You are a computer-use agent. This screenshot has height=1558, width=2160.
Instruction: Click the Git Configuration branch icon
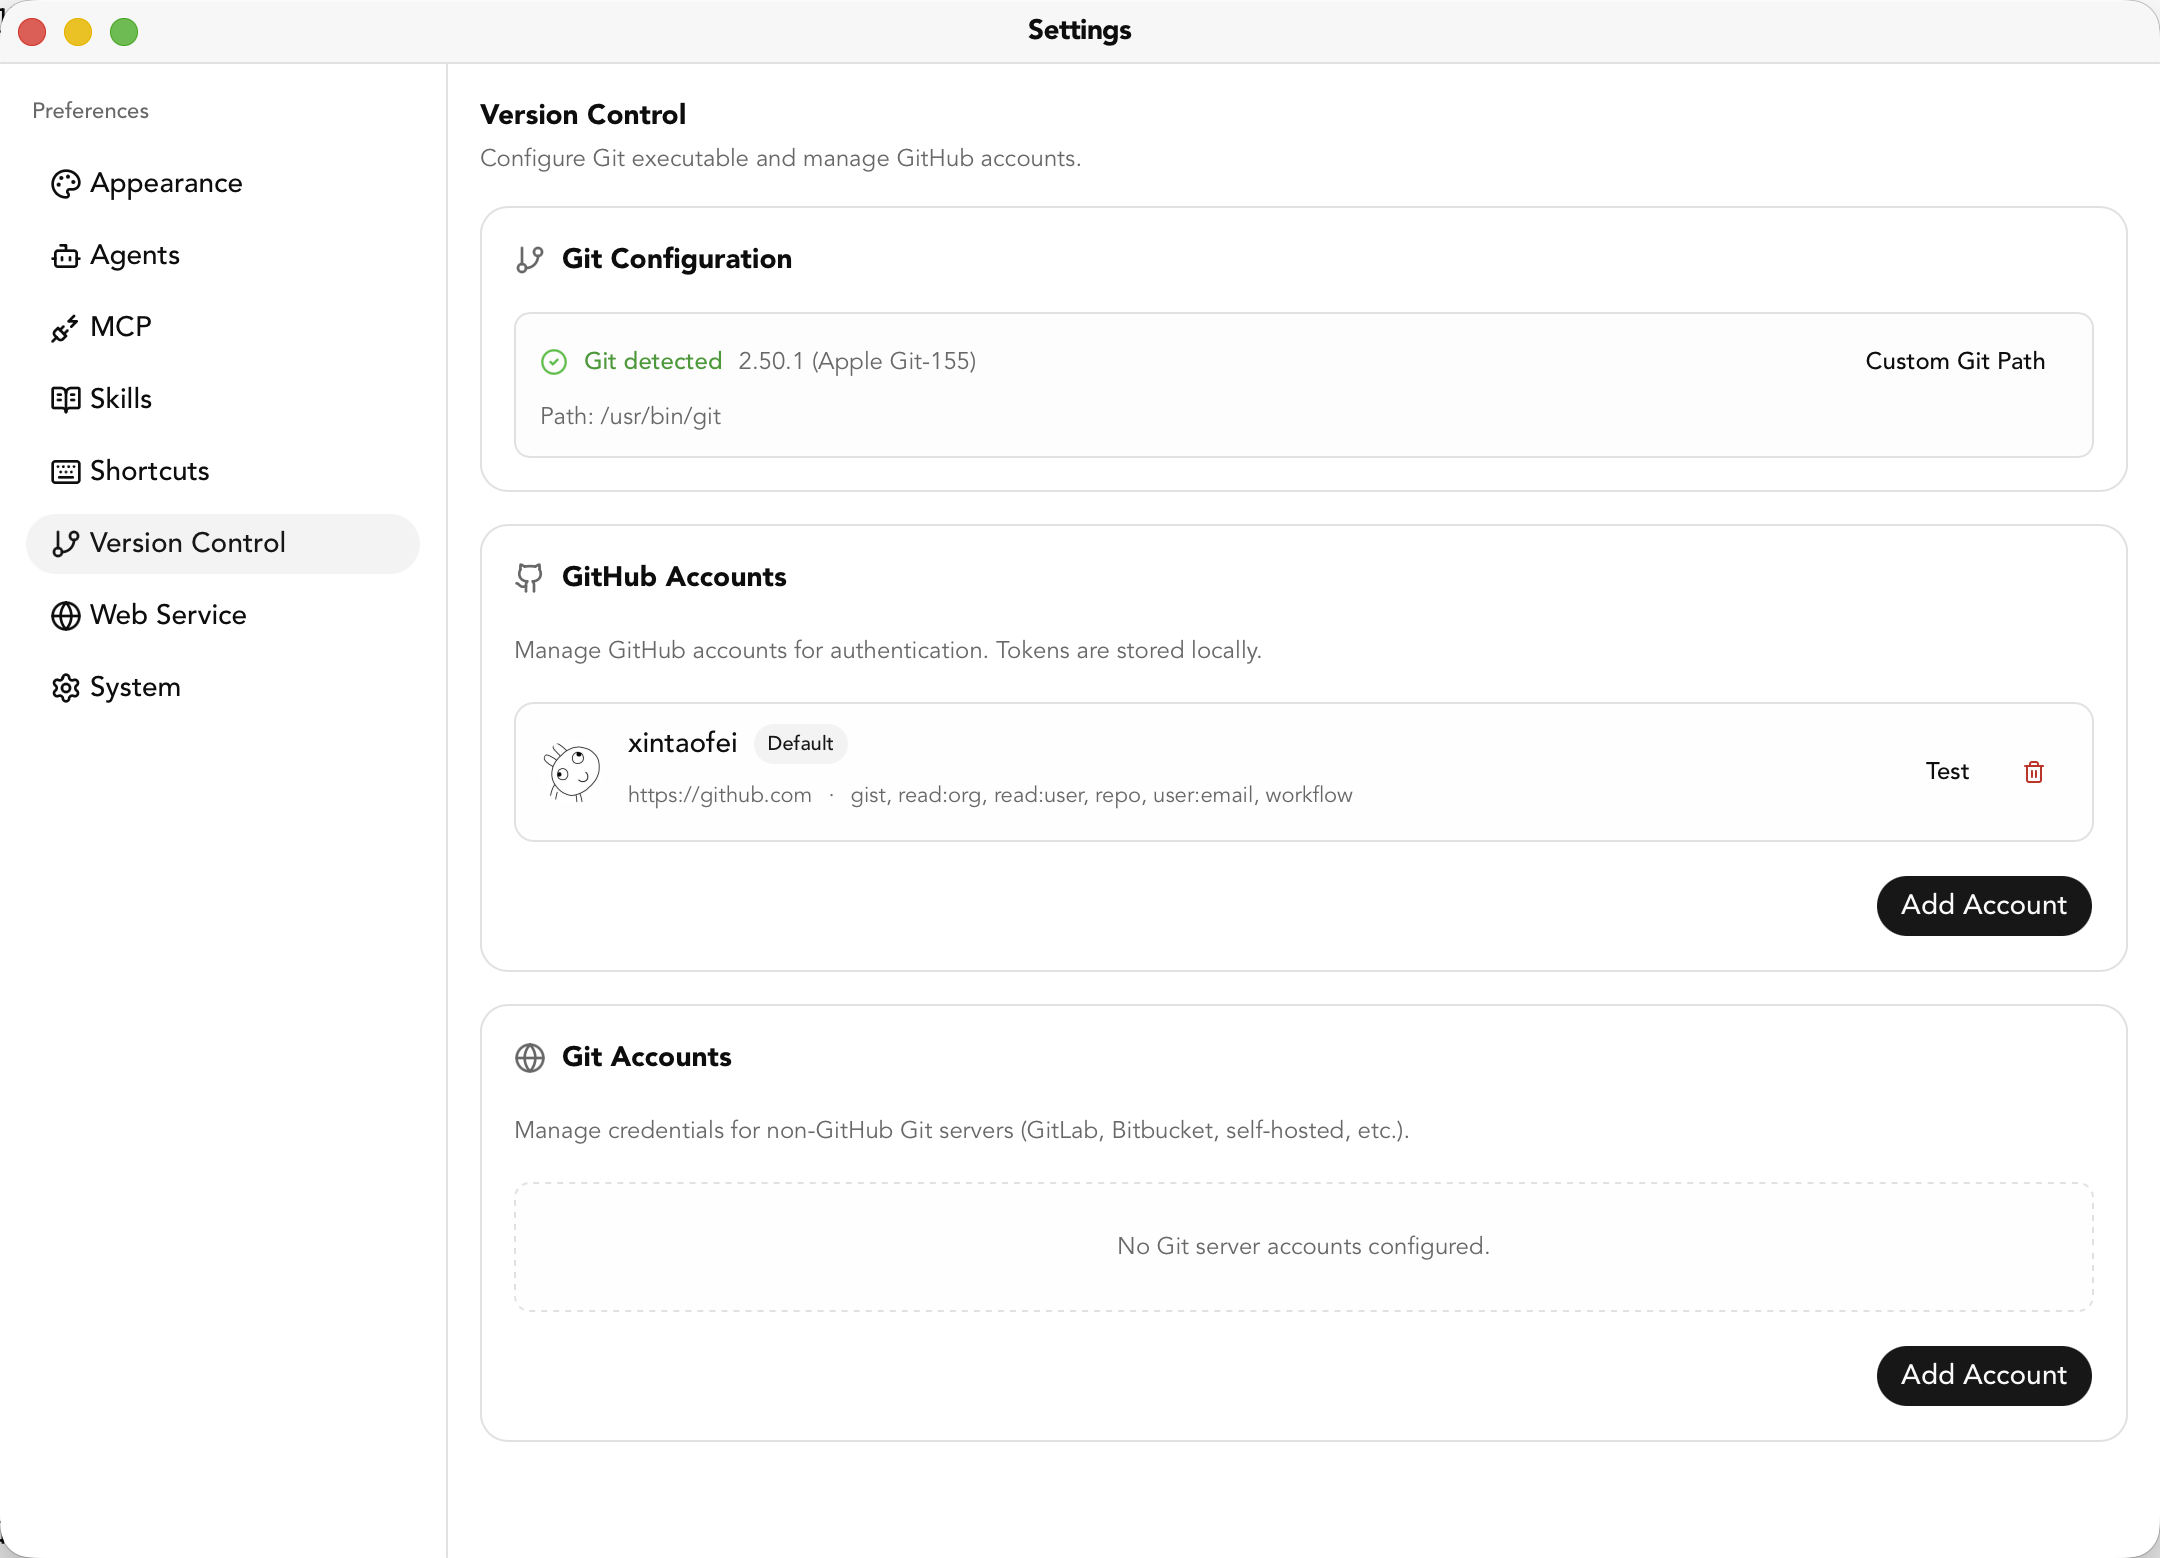(x=531, y=259)
